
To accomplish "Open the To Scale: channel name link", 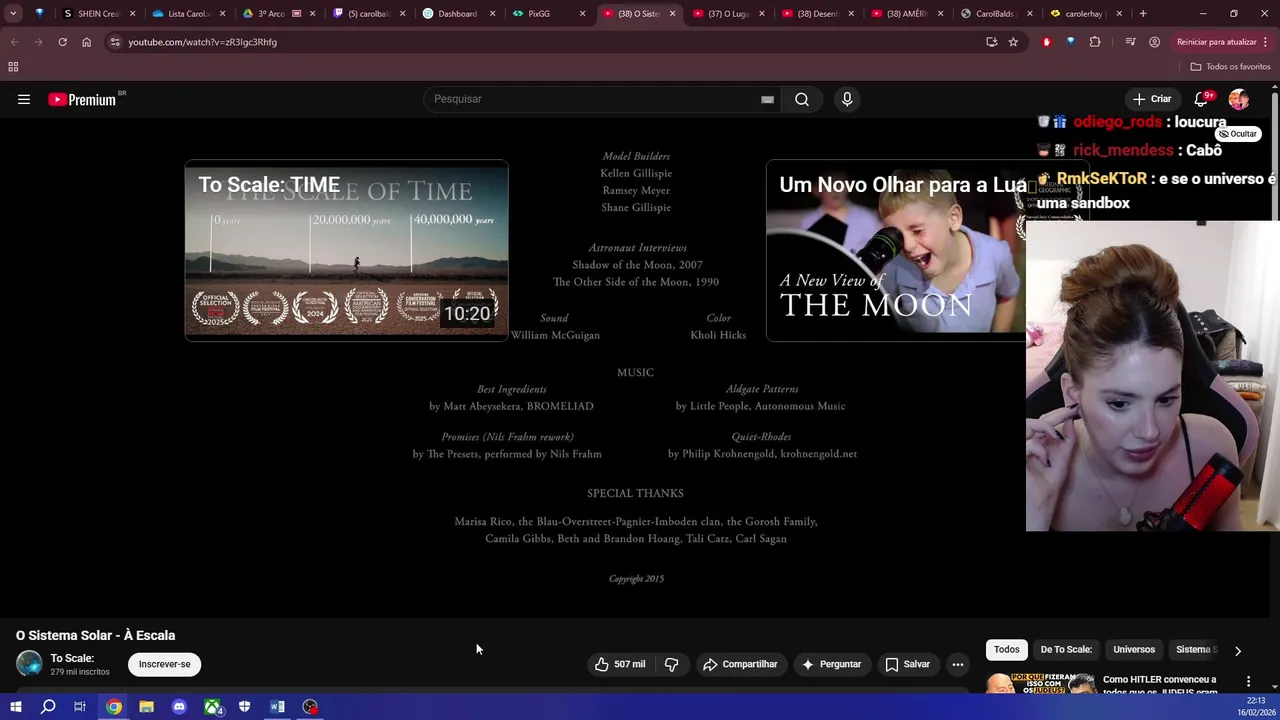I will click(72, 658).
